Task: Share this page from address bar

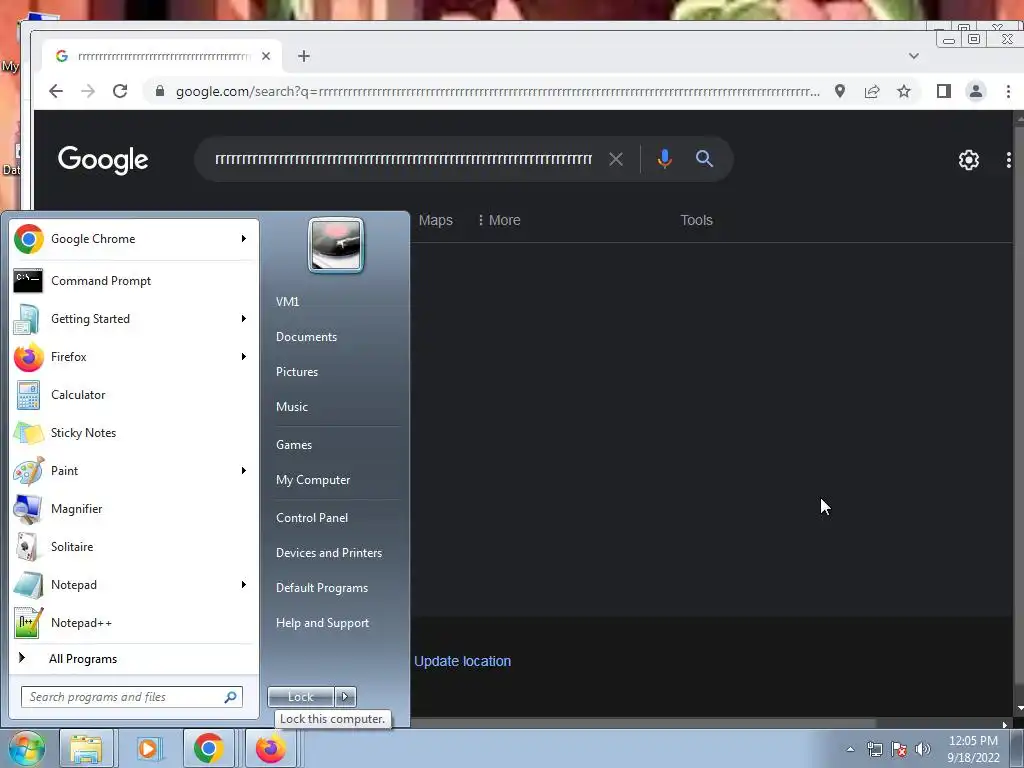Action: pos(872,91)
